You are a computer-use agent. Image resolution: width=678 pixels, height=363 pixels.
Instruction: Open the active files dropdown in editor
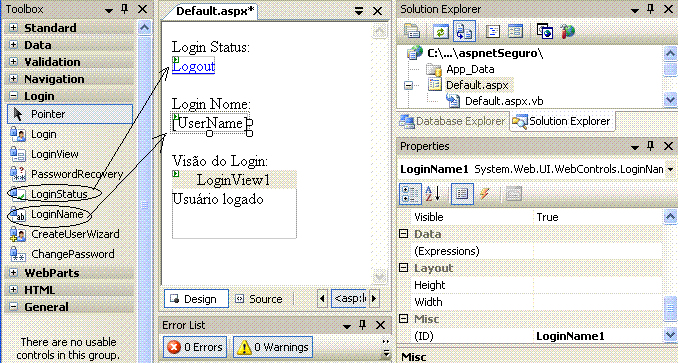coord(359,11)
